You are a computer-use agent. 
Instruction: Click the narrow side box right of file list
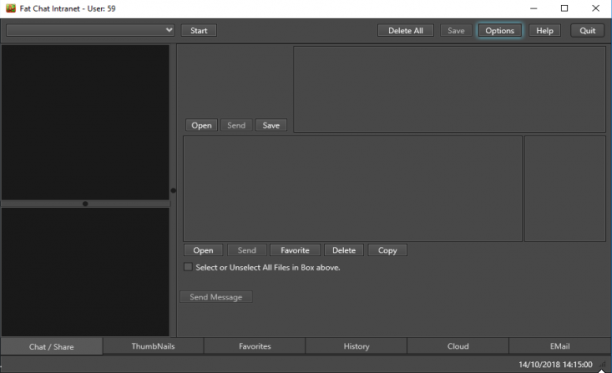[x=565, y=188]
